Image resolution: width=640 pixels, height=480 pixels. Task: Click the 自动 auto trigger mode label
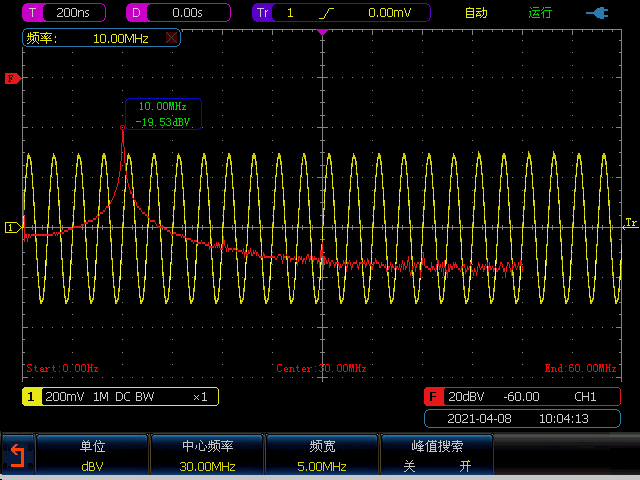tap(477, 14)
